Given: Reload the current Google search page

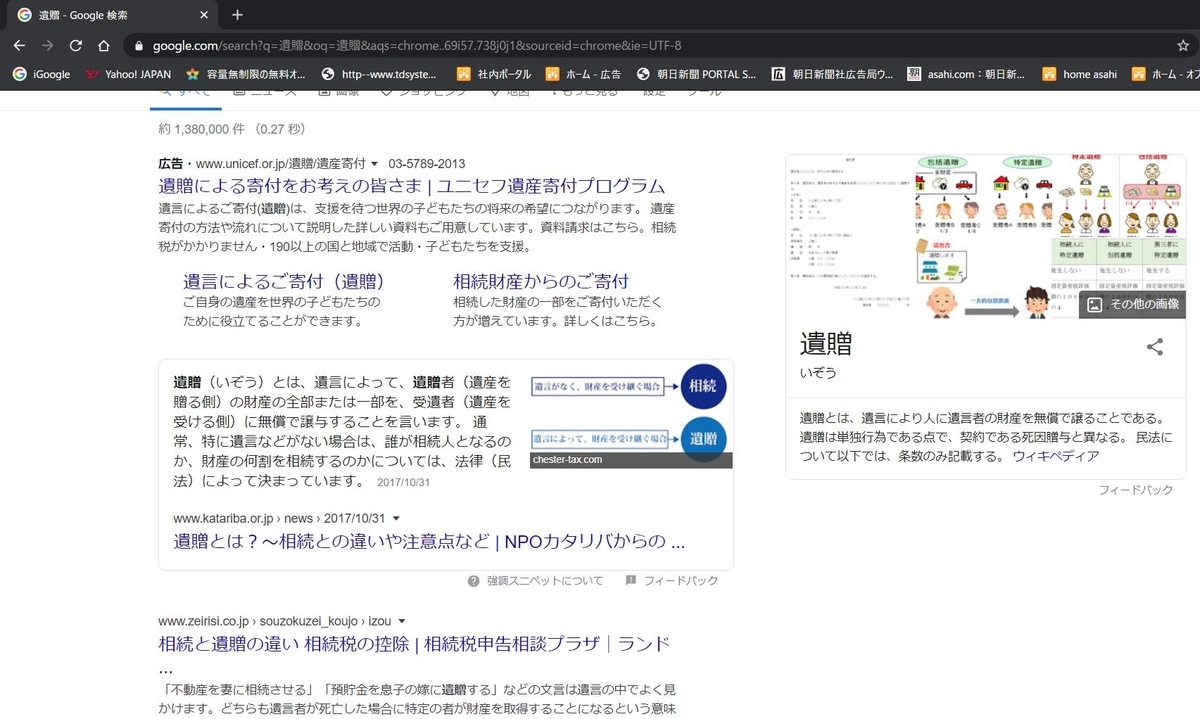Looking at the screenshot, I should (x=75, y=46).
